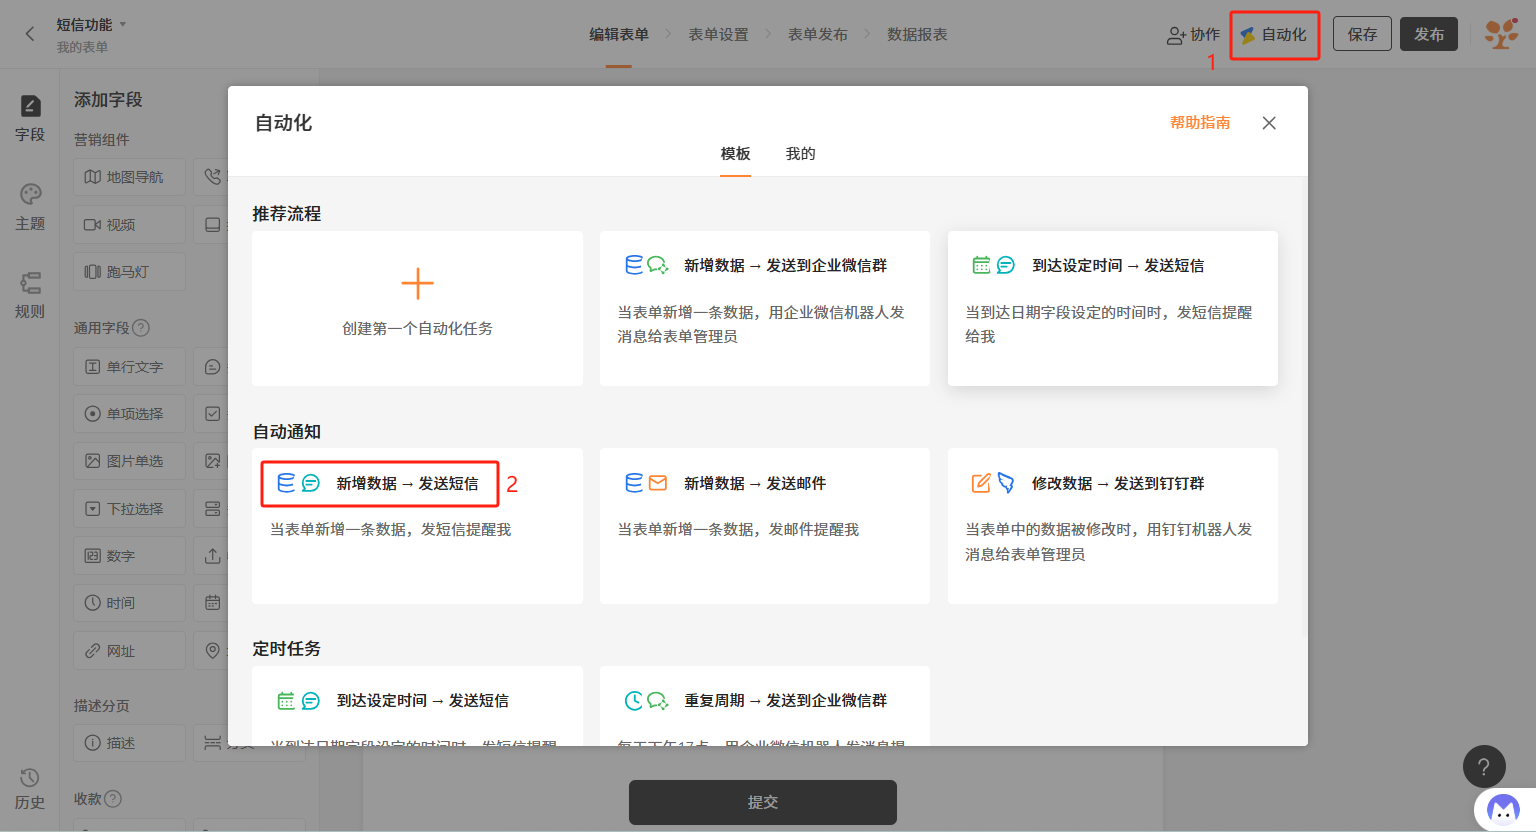Select the 我的 tab in dialog

(800, 154)
